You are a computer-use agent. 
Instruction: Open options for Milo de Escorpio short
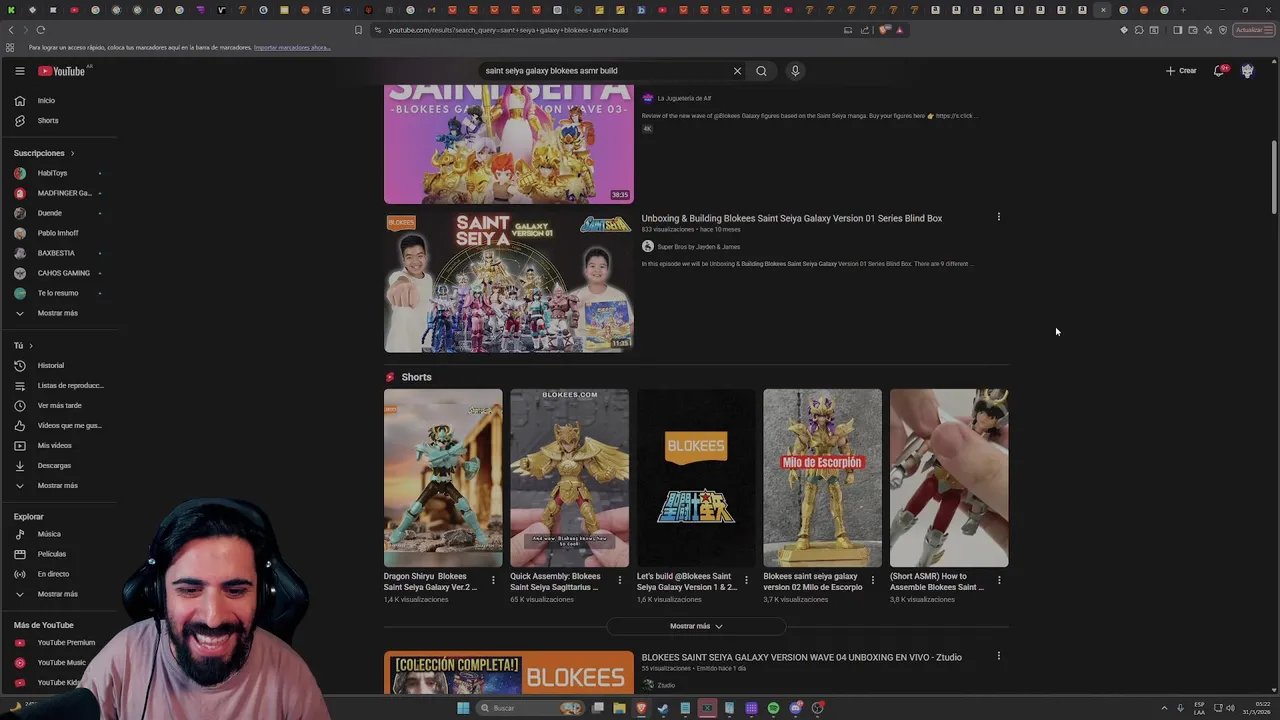[872, 580]
